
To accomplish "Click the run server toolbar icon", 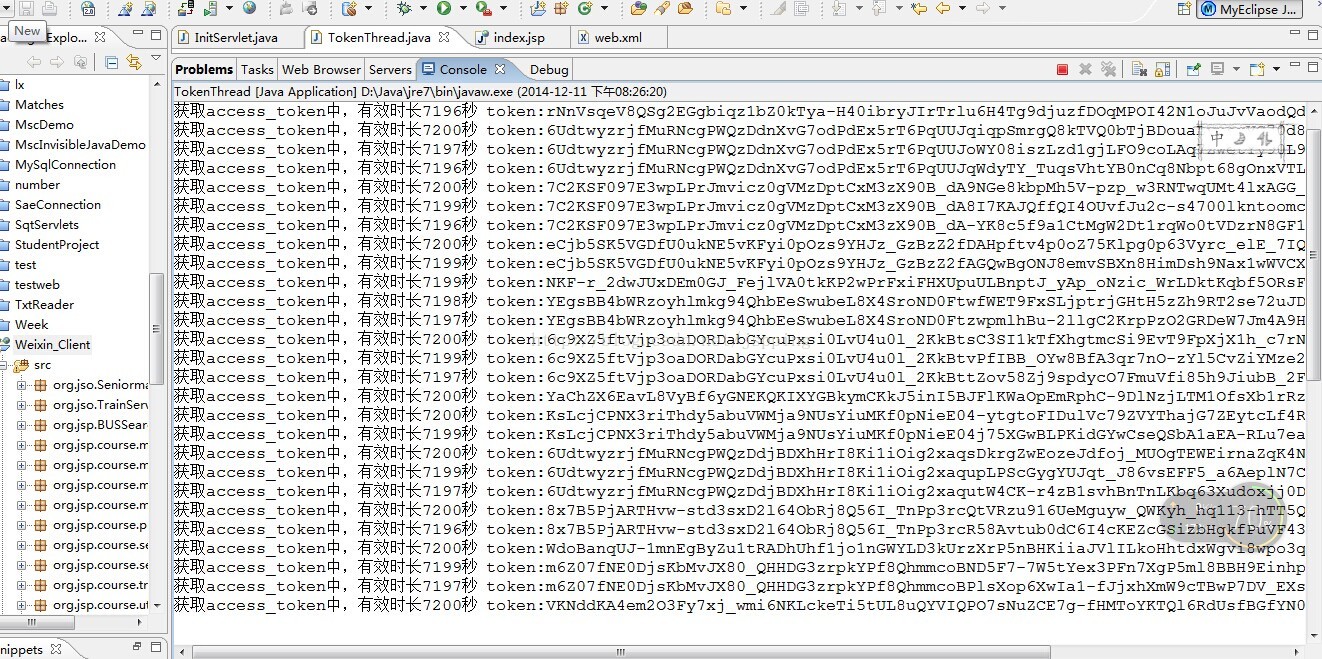I will click(x=210, y=8).
